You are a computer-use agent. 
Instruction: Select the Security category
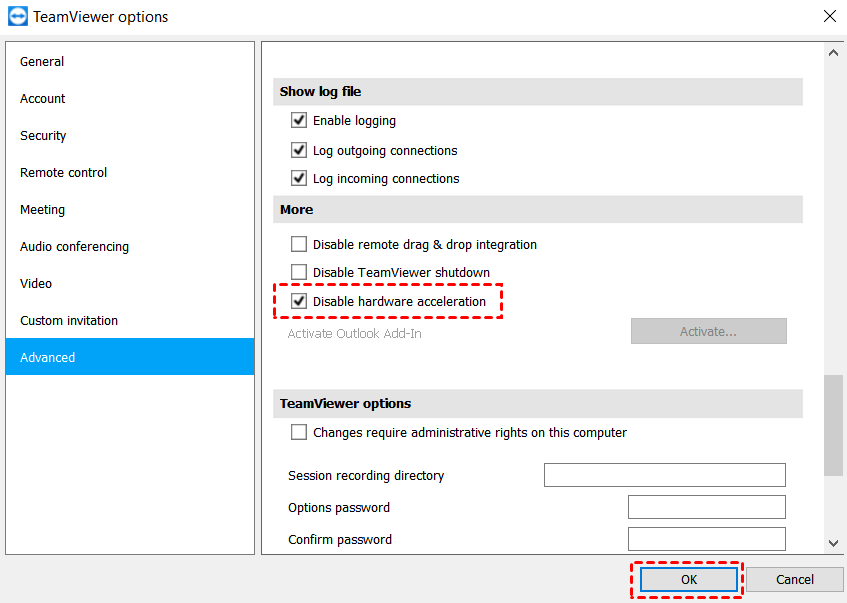(x=130, y=136)
